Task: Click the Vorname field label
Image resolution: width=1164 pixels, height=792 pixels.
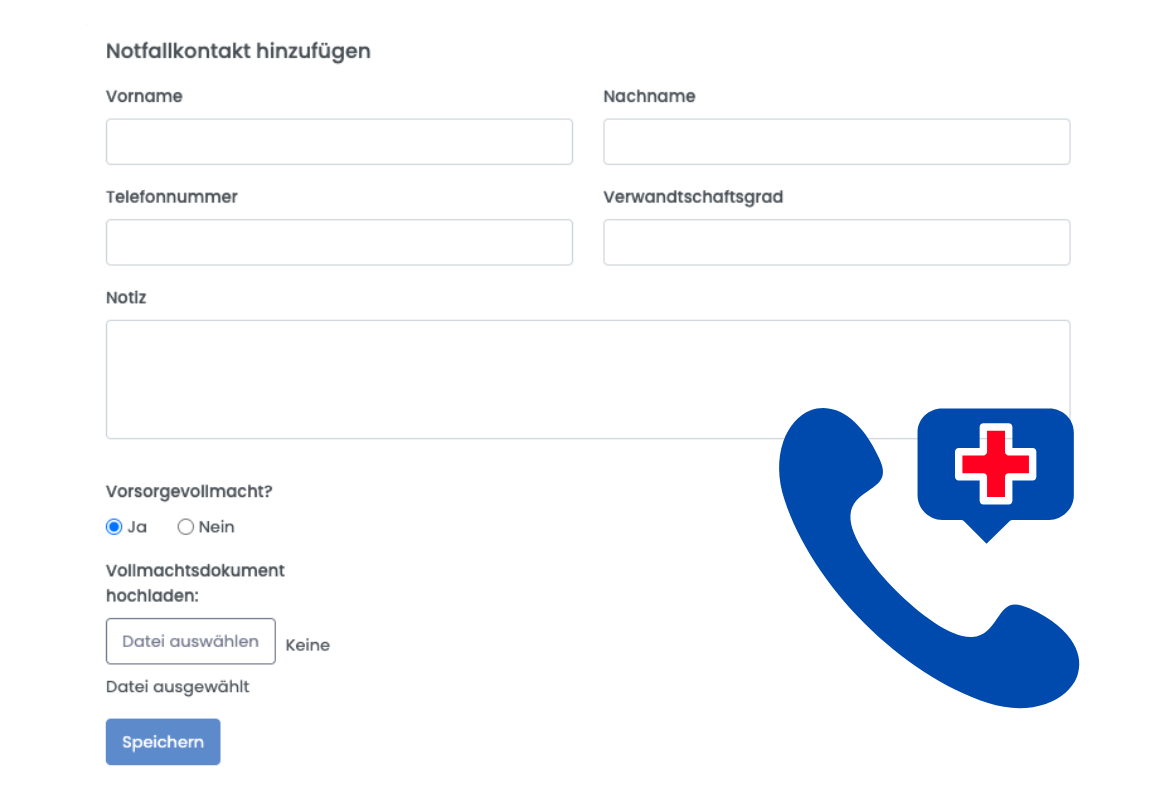Action: point(144,96)
